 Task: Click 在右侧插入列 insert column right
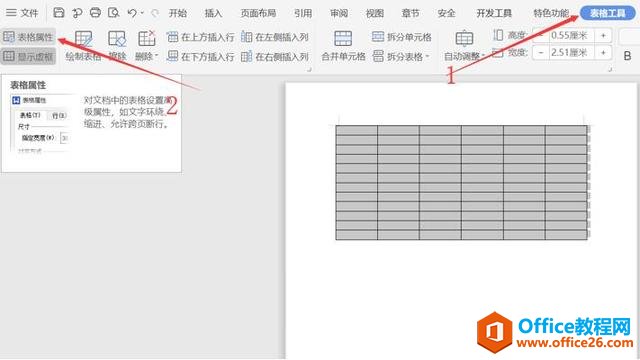point(275,56)
